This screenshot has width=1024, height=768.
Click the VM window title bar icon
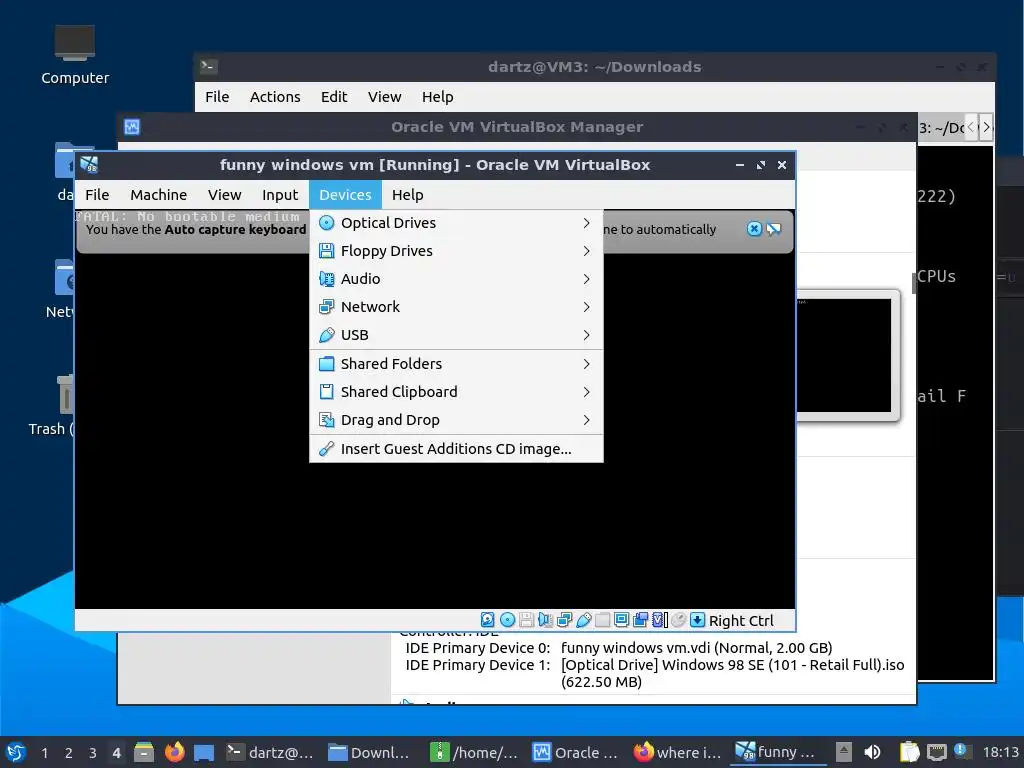pos(89,165)
